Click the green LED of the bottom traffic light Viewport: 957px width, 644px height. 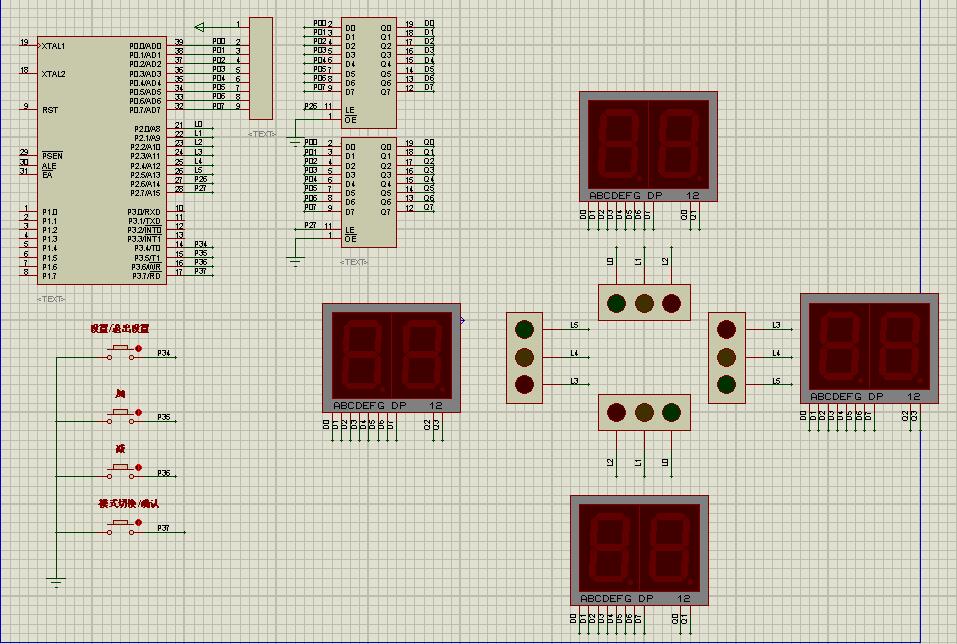click(x=671, y=412)
